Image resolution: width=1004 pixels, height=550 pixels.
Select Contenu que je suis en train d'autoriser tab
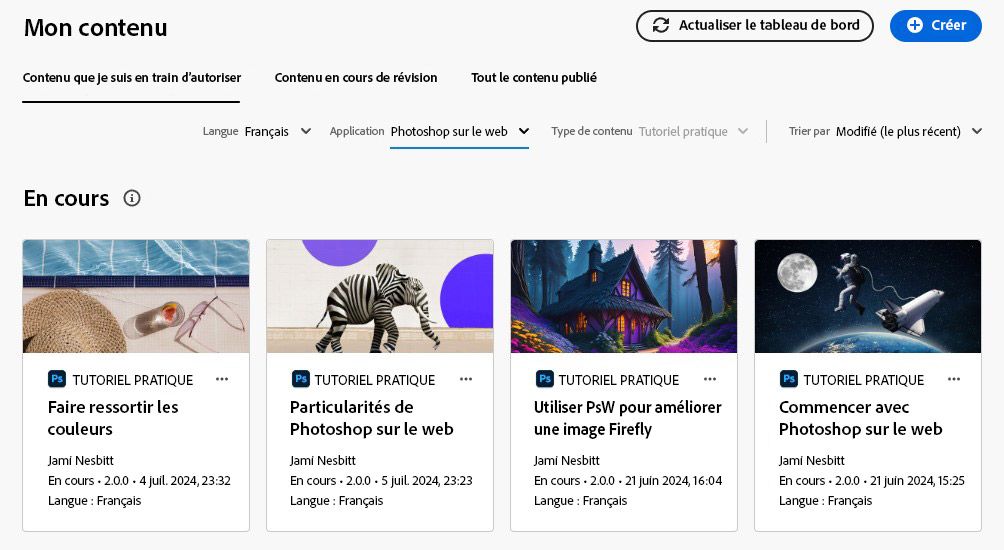click(x=132, y=78)
